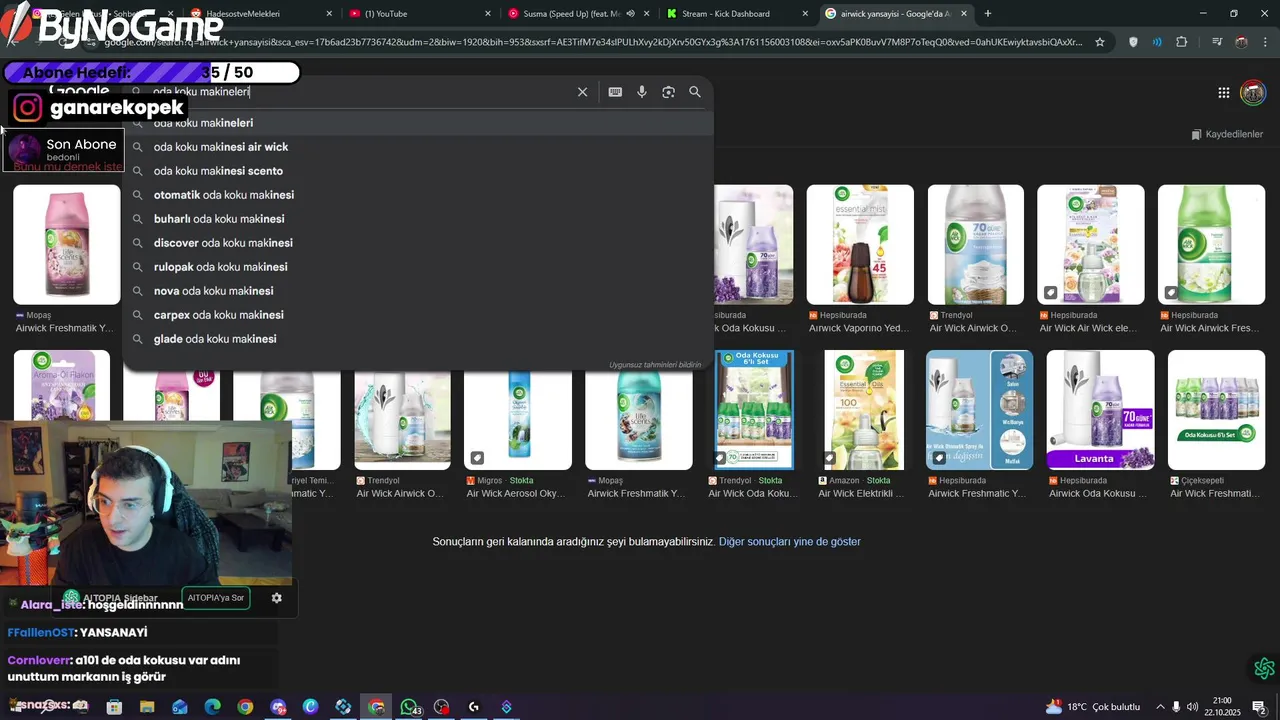Click in the Google search input field

pyautogui.click(x=360, y=92)
